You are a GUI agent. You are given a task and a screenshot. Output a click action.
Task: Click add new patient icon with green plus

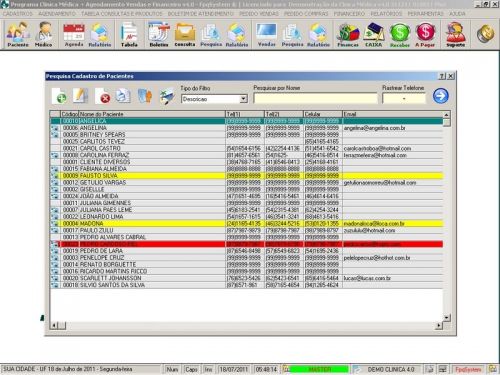click(59, 96)
